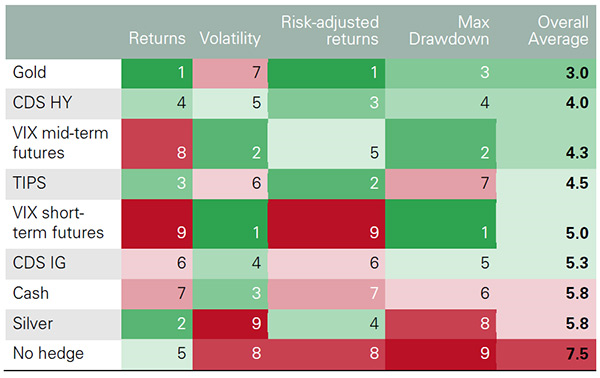Click the Gold row label
This screenshot has width=600, height=378.
[x=29, y=72]
